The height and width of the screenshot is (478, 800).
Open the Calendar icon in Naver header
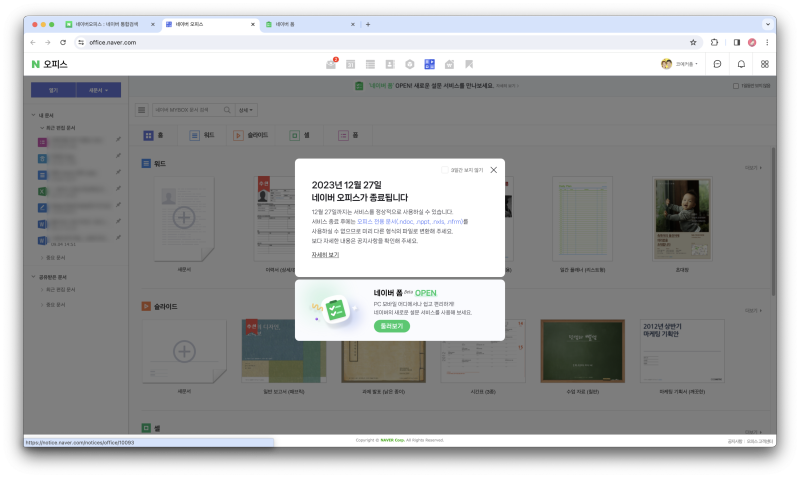click(x=351, y=64)
